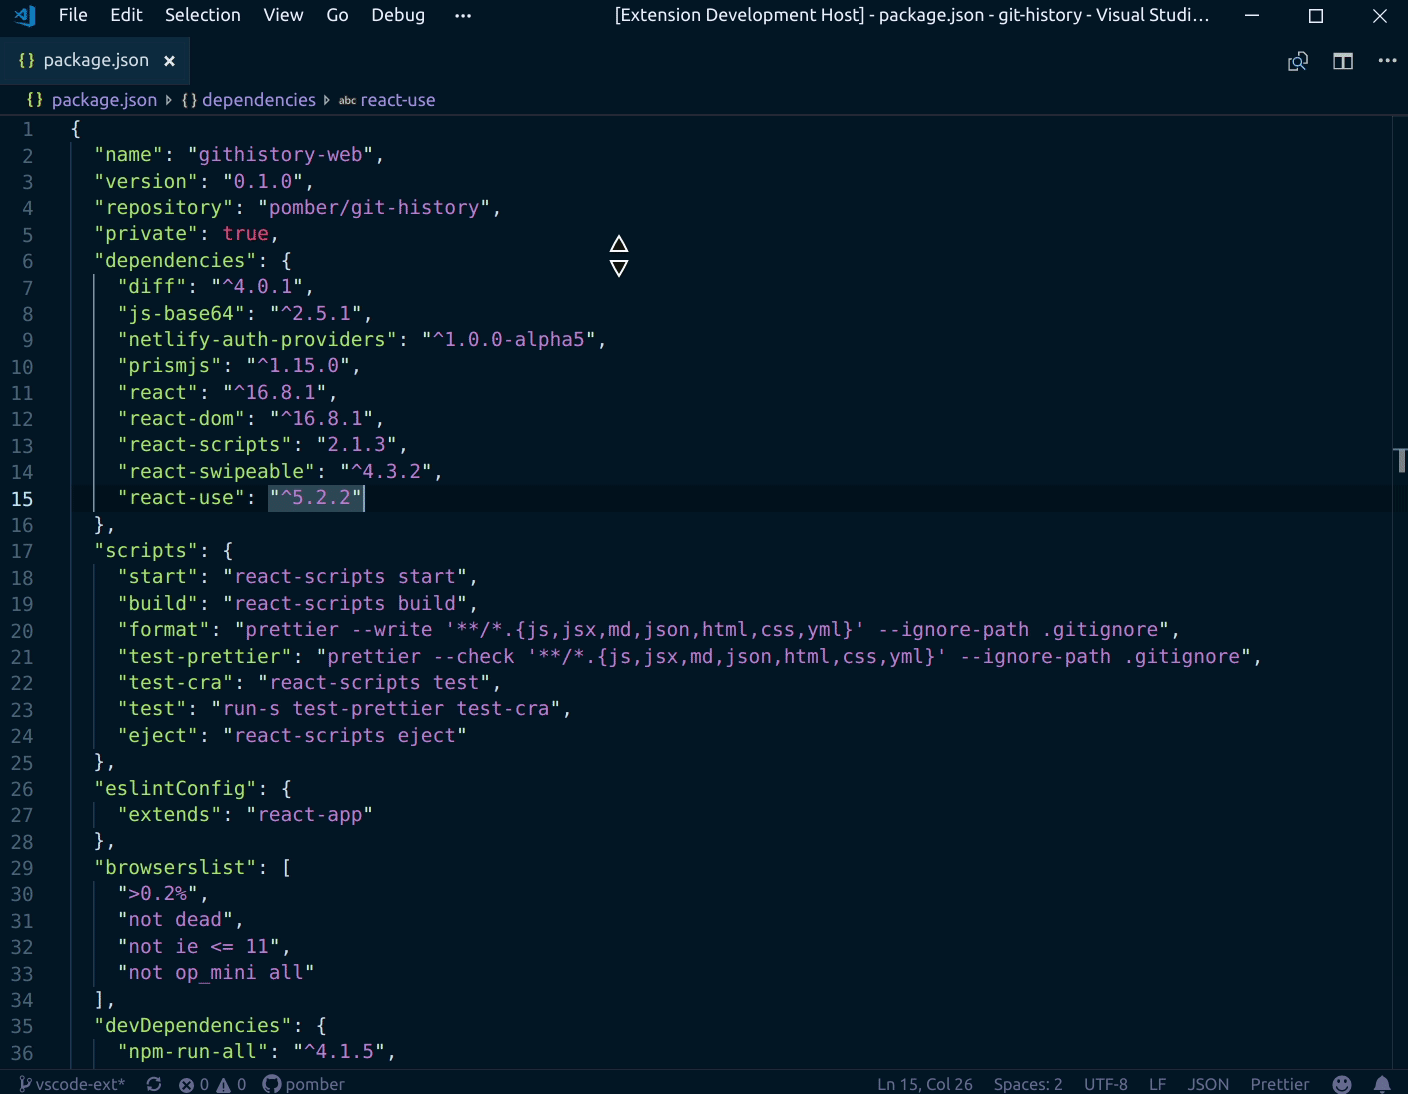Image resolution: width=1408 pixels, height=1094 pixels.
Task: Open the Debug menu
Action: point(397,15)
